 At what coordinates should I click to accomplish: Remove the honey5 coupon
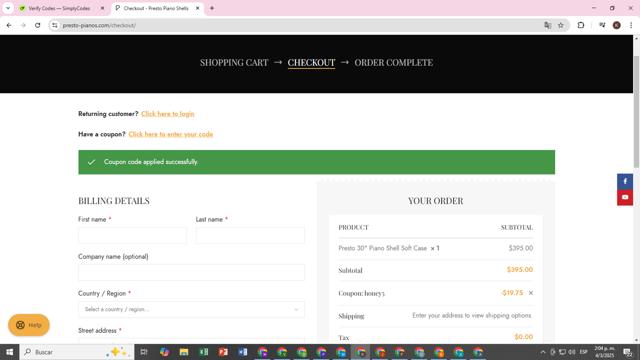click(531, 293)
